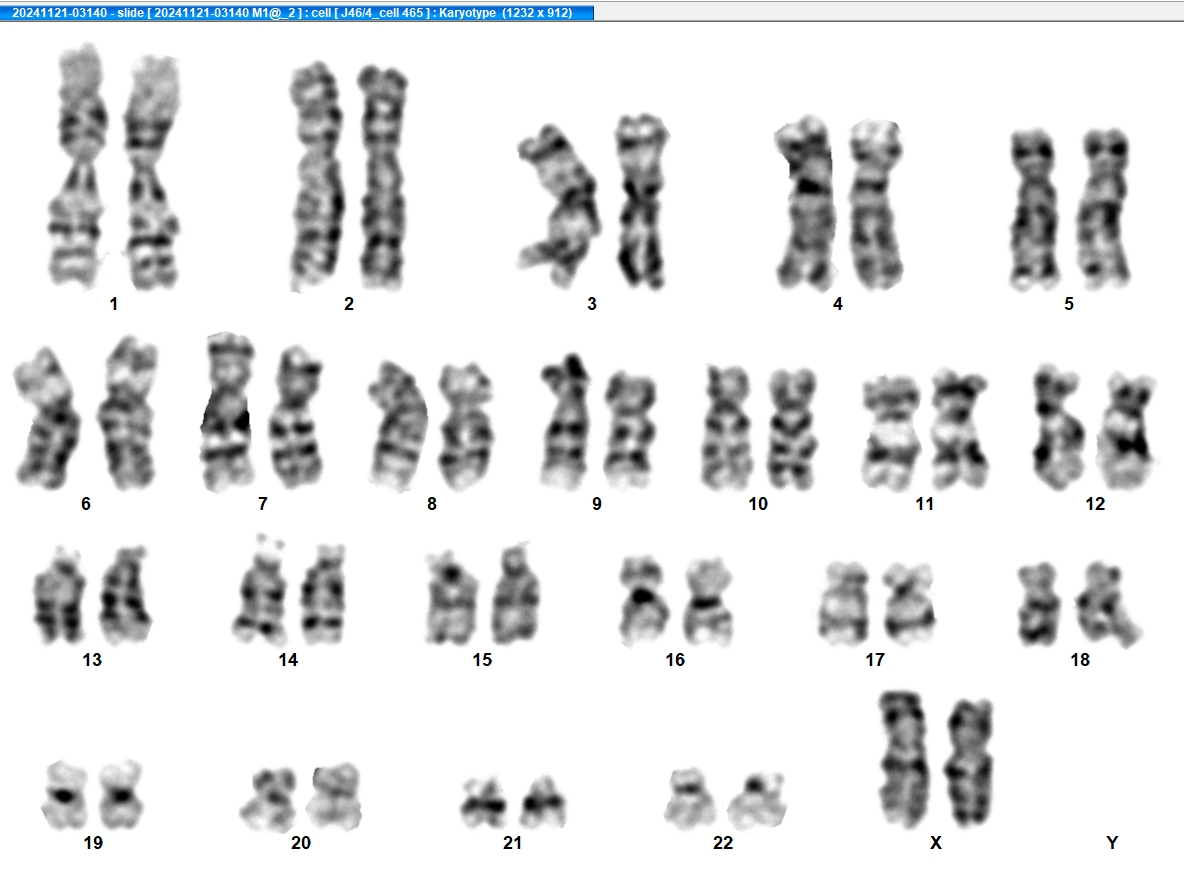Screen dimensions: 1184x877
Task: Select the right chromosome 9 homolog
Action: [x=631, y=430]
